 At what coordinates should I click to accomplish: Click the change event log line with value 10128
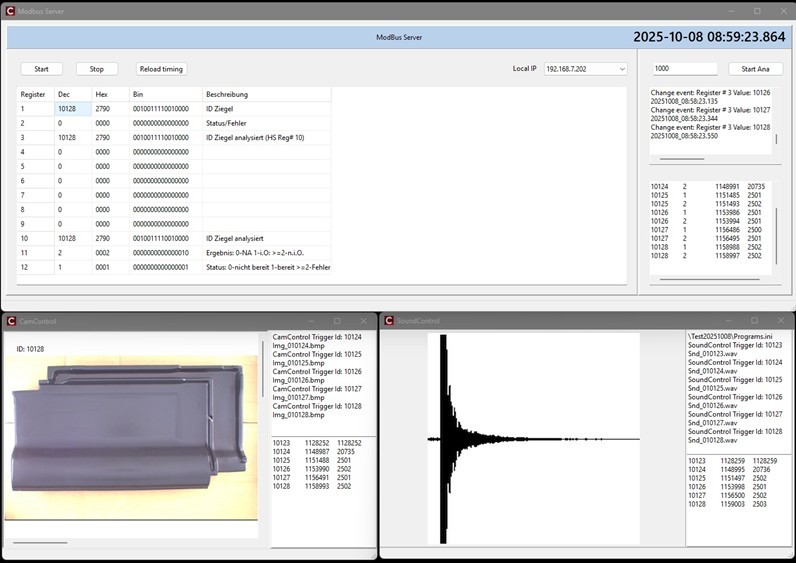coord(710,127)
